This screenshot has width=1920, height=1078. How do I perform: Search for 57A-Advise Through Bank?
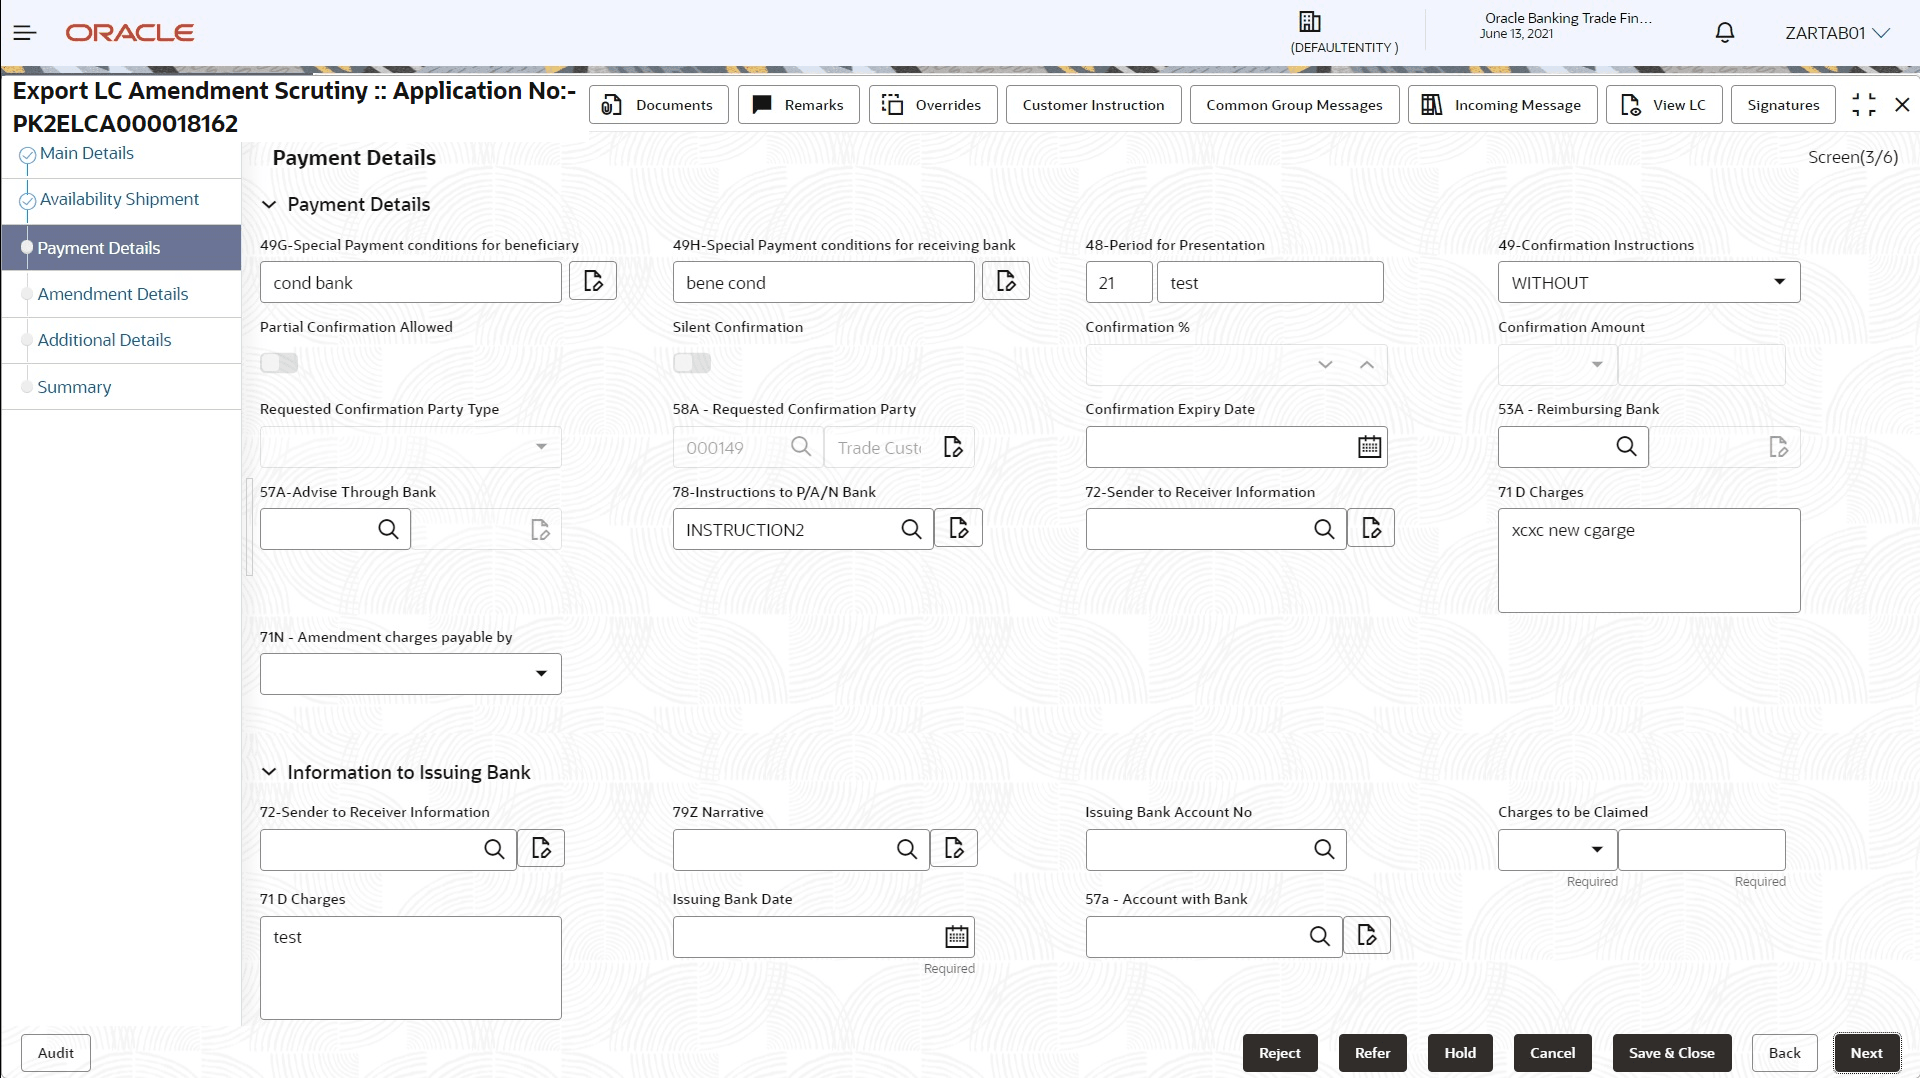coord(388,529)
